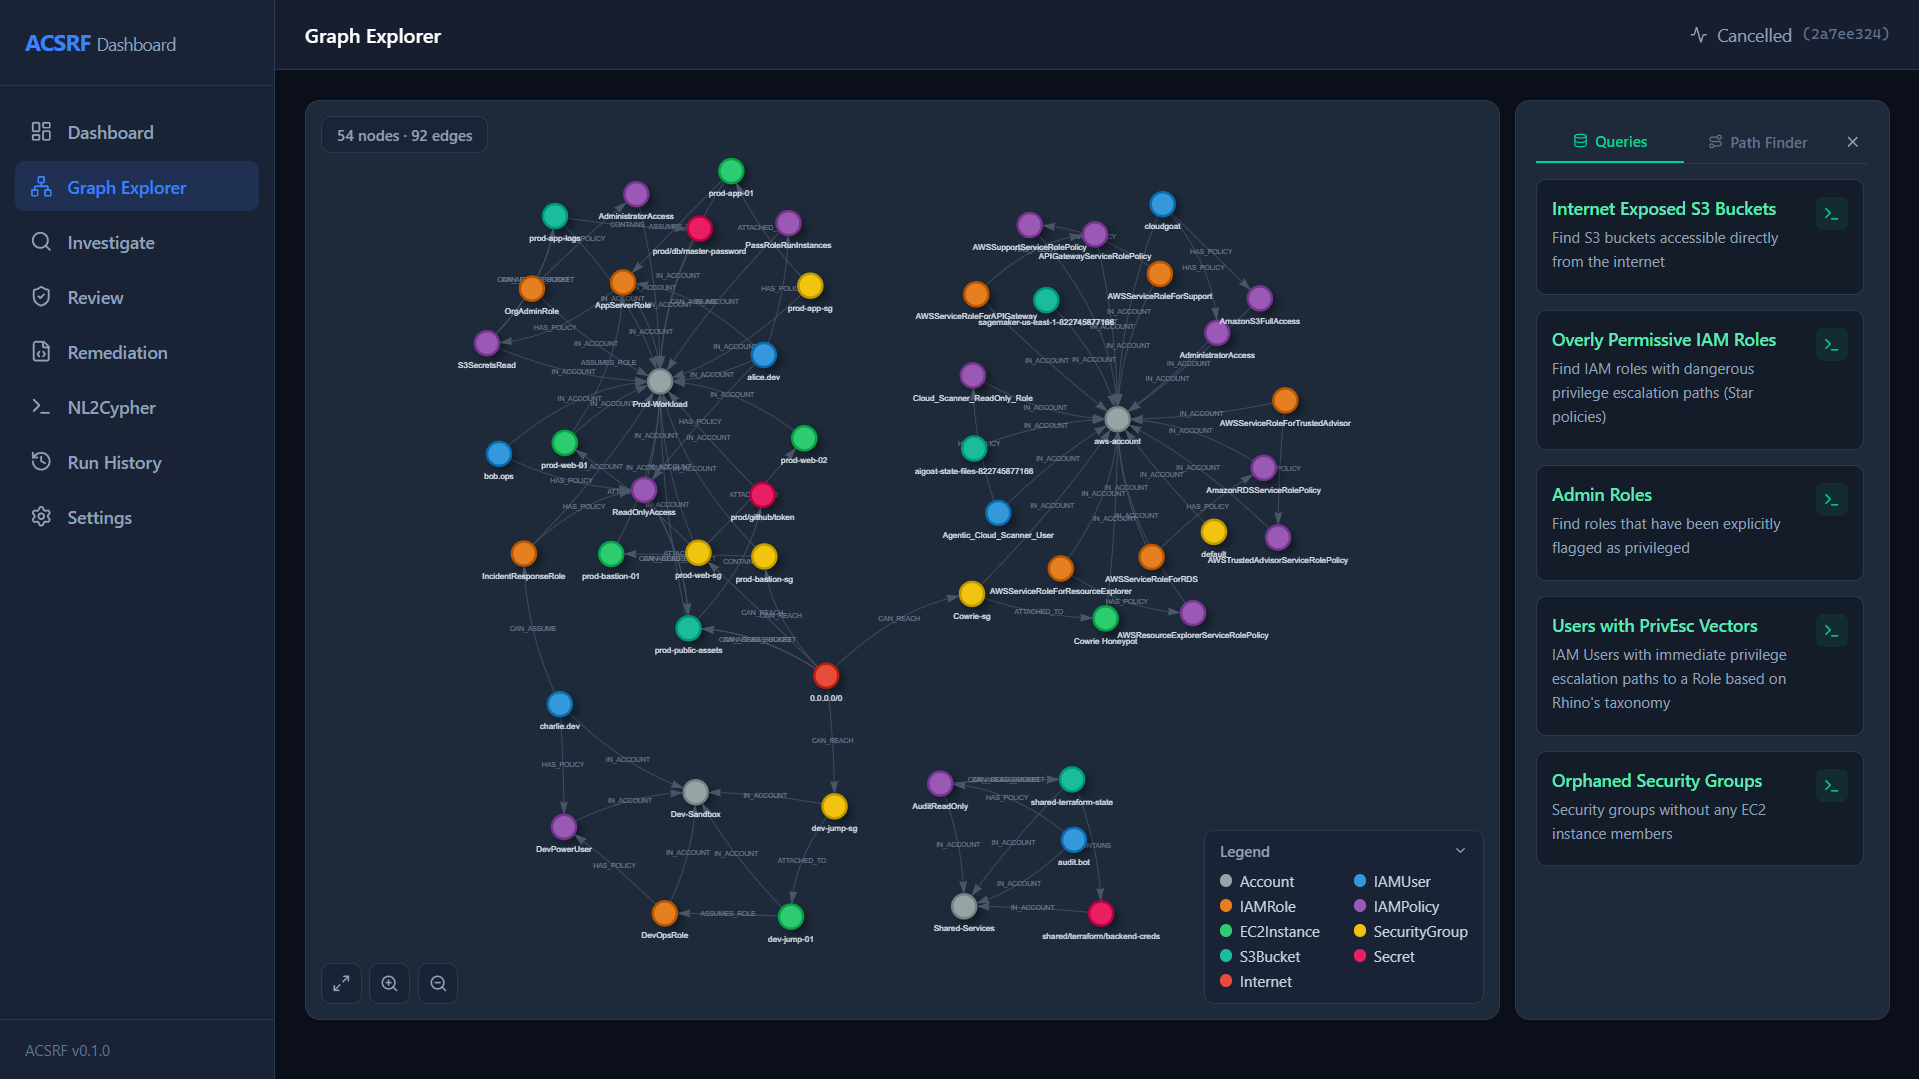Image resolution: width=1919 pixels, height=1079 pixels.
Task: Select the AmazonS3FullAccess policy node
Action: pos(1260,298)
